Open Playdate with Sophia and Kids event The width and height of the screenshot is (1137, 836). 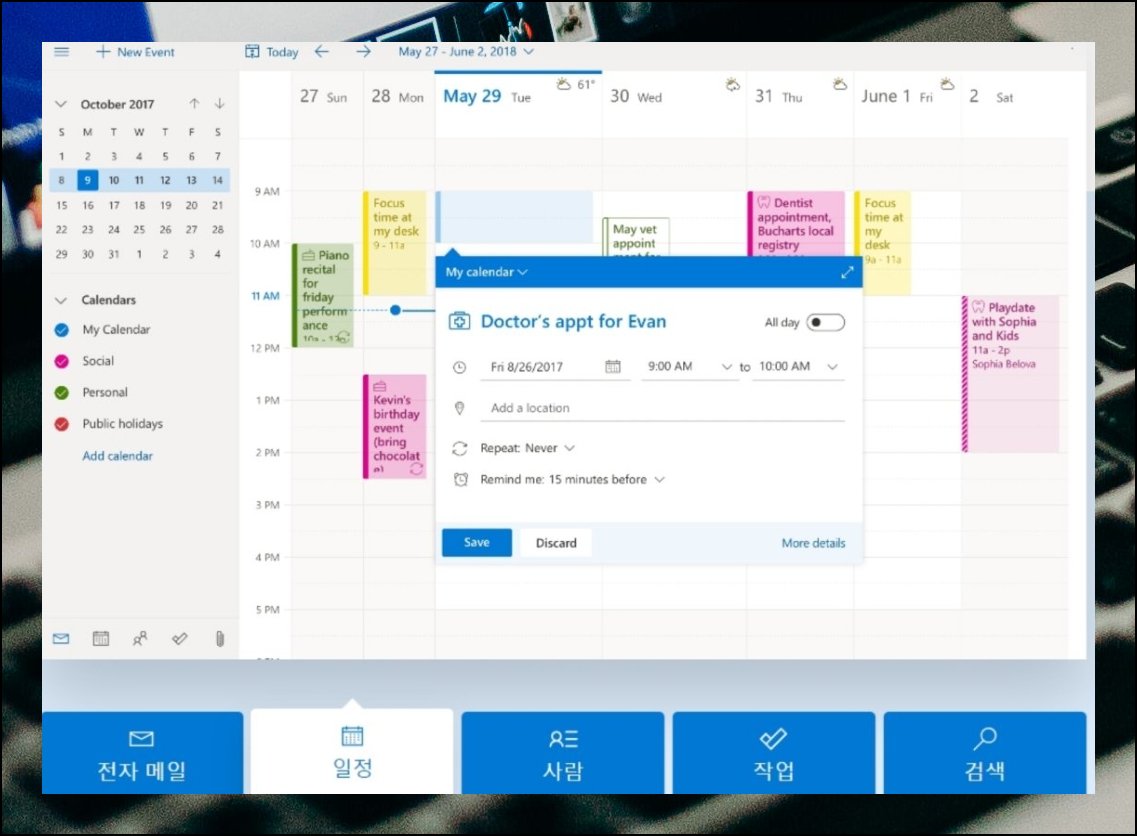(x=1010, y=373)
